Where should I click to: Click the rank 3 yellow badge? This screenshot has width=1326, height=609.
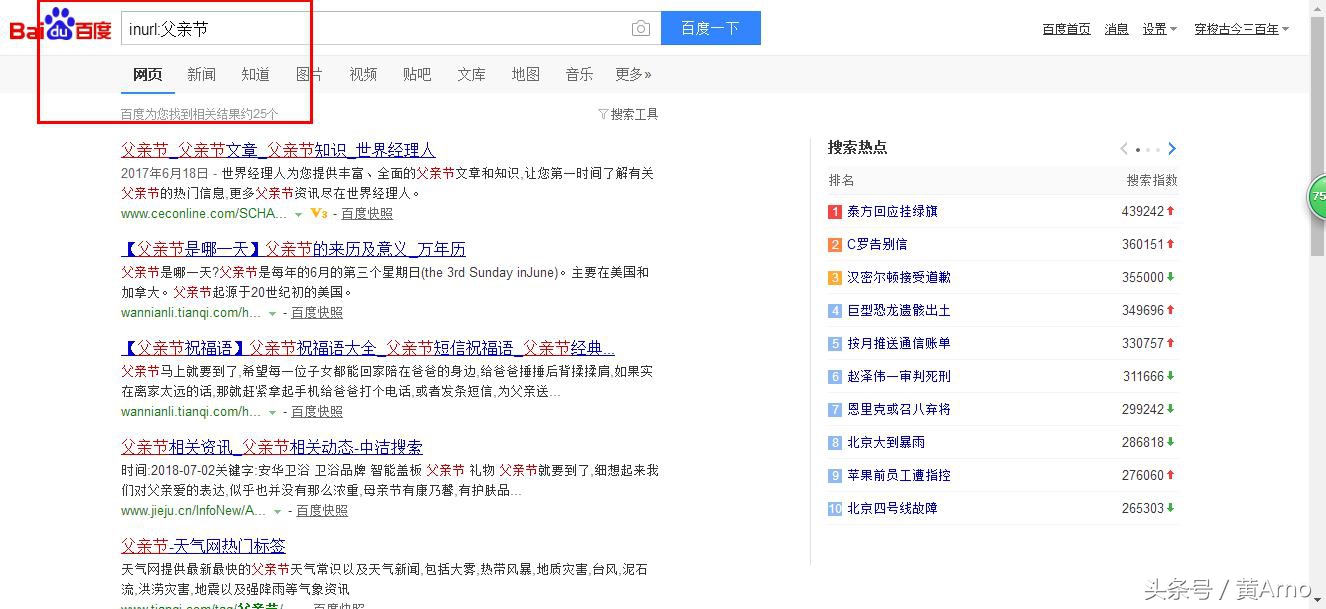[x=835, y=277]
